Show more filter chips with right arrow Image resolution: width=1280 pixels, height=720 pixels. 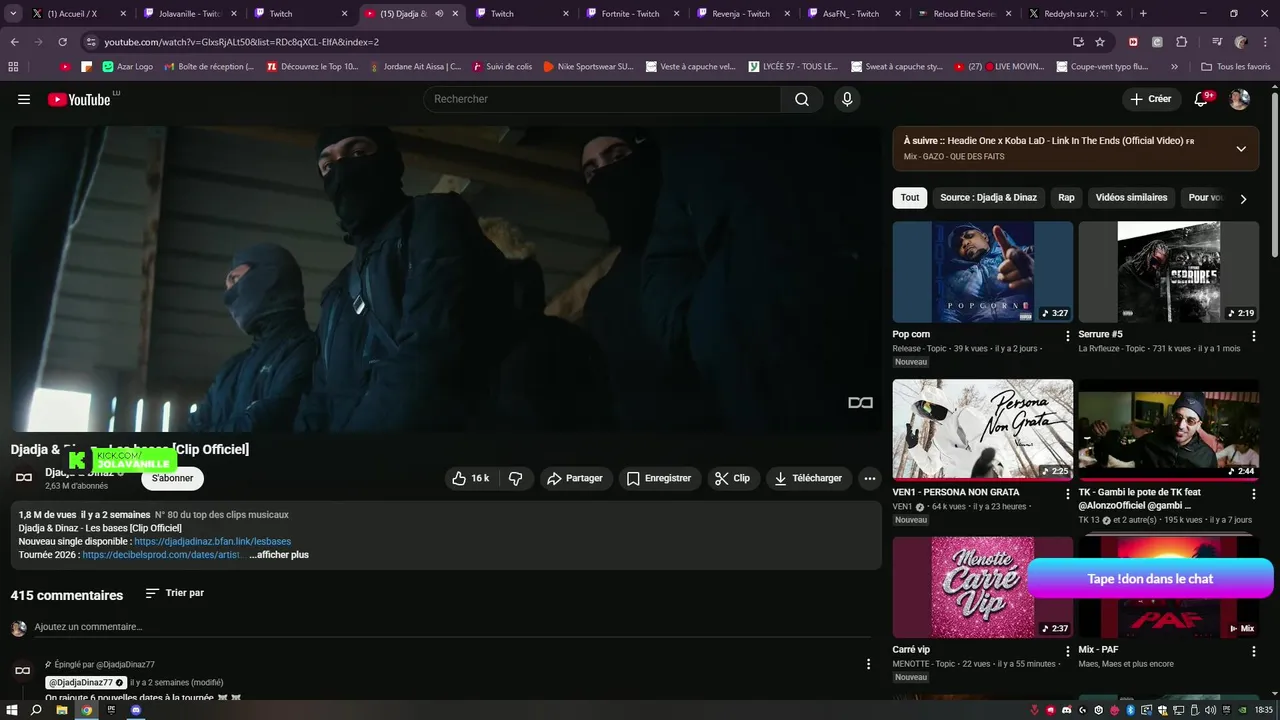pos(1243,198)
